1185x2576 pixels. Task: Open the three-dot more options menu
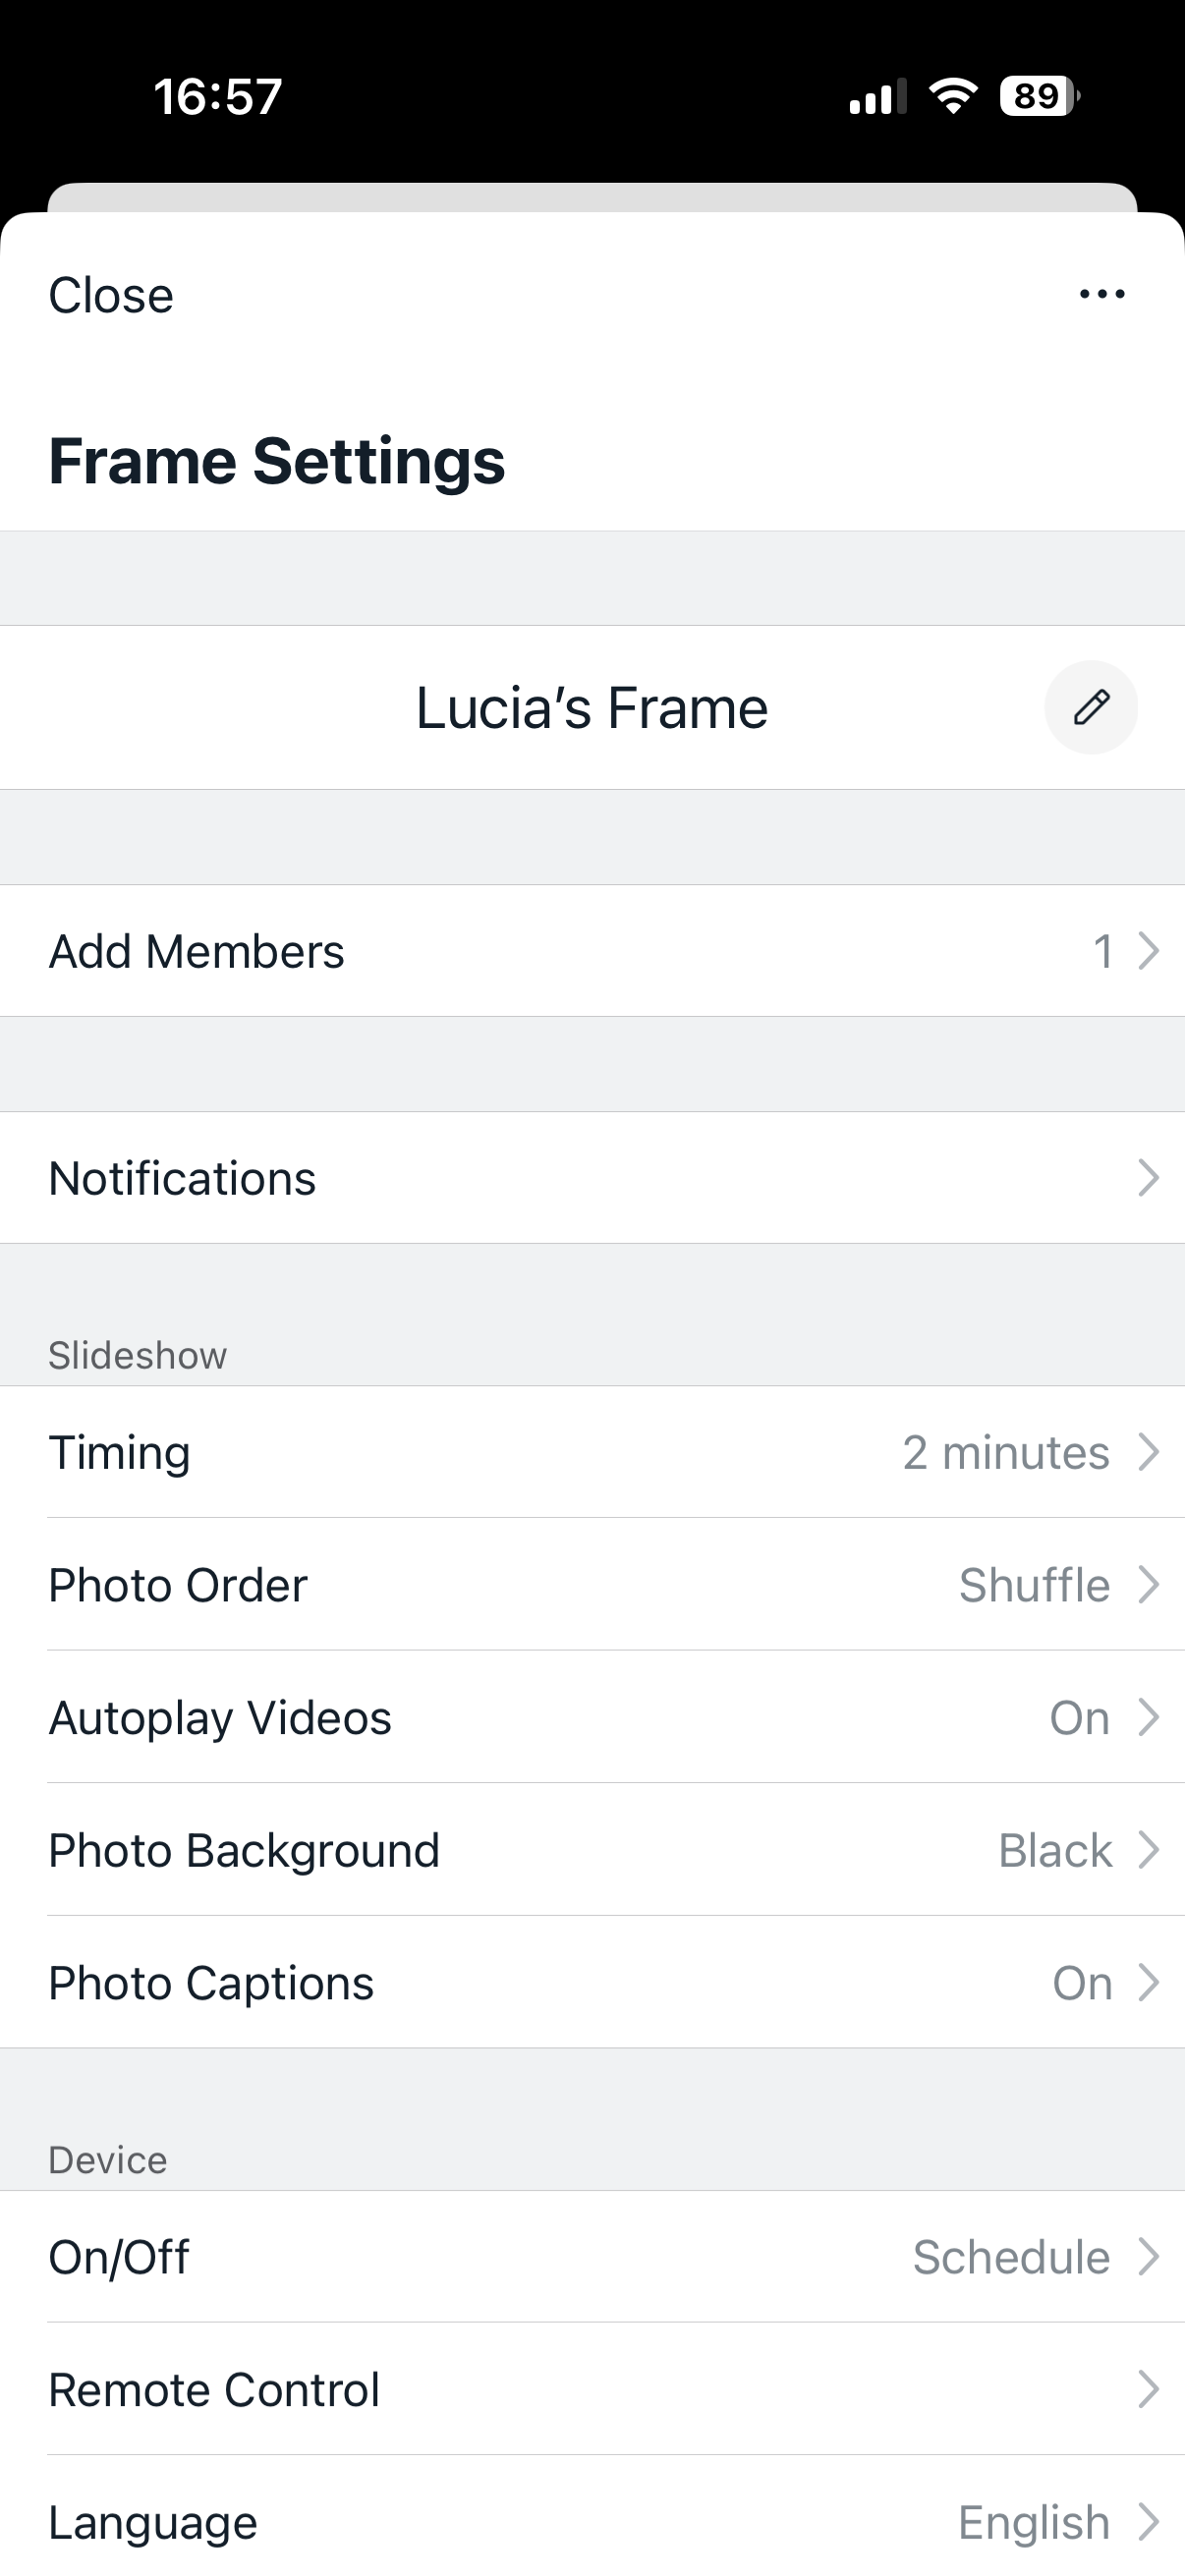point(1102,294)
